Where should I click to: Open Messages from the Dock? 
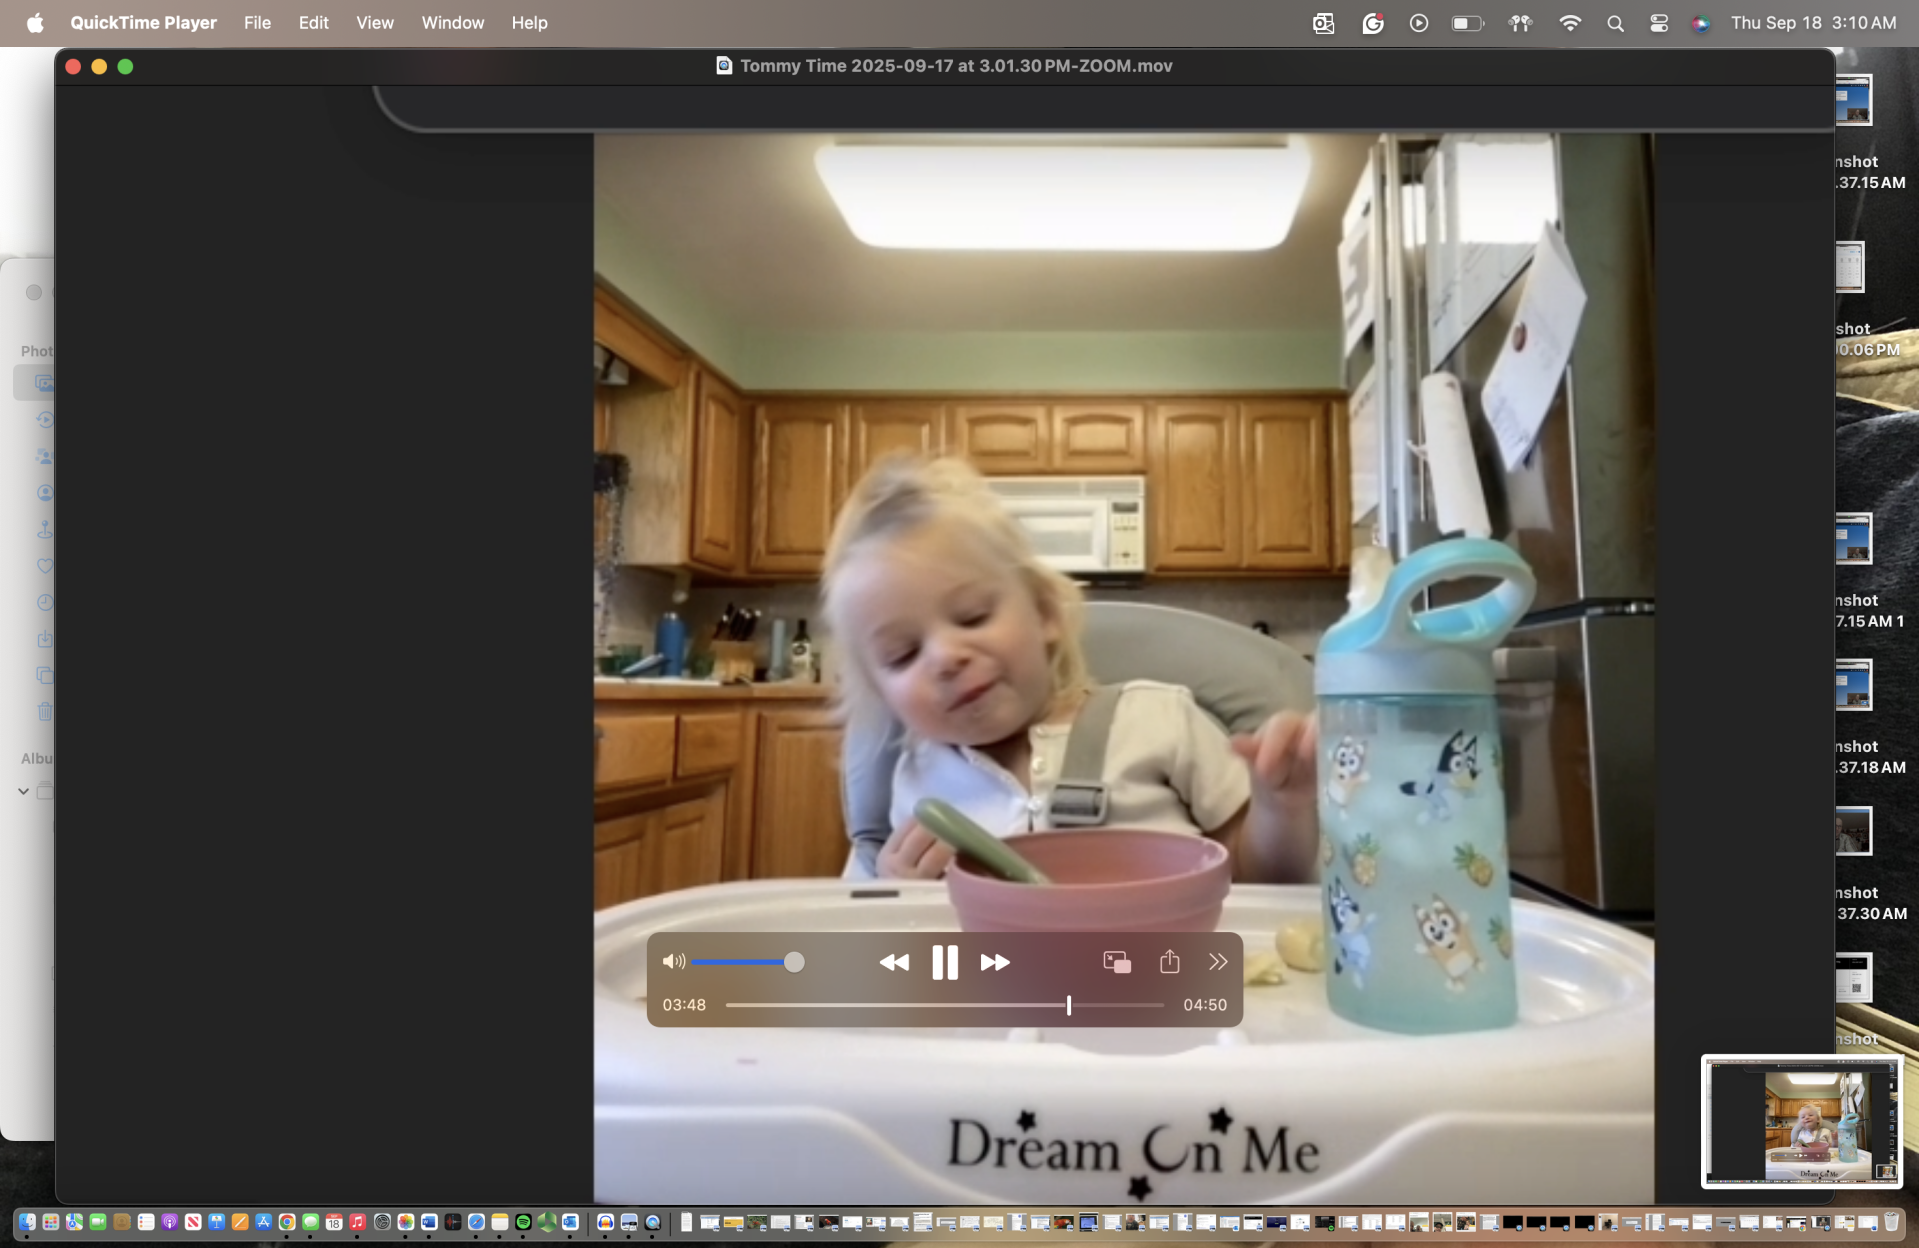pos(311,1222)
